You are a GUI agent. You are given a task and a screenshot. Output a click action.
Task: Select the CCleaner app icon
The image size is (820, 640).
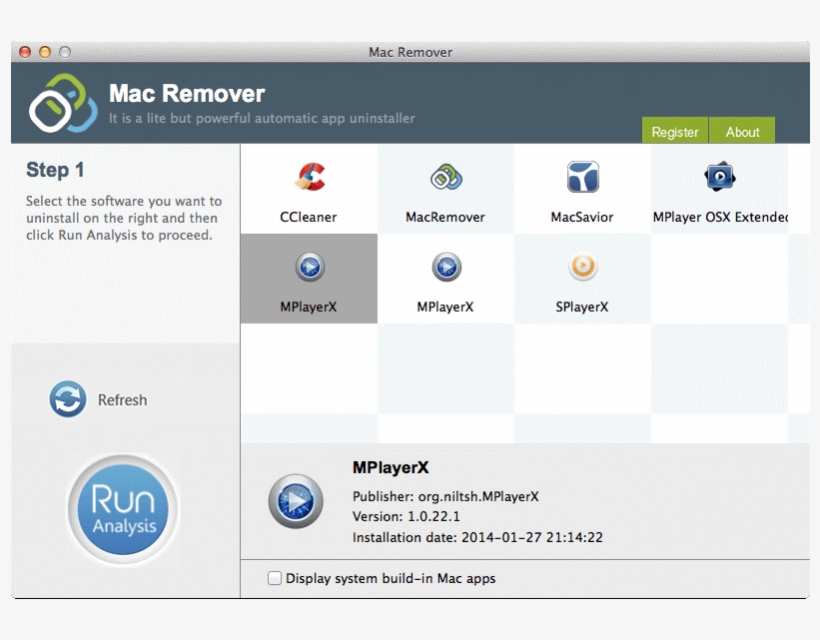pos(310,177)
